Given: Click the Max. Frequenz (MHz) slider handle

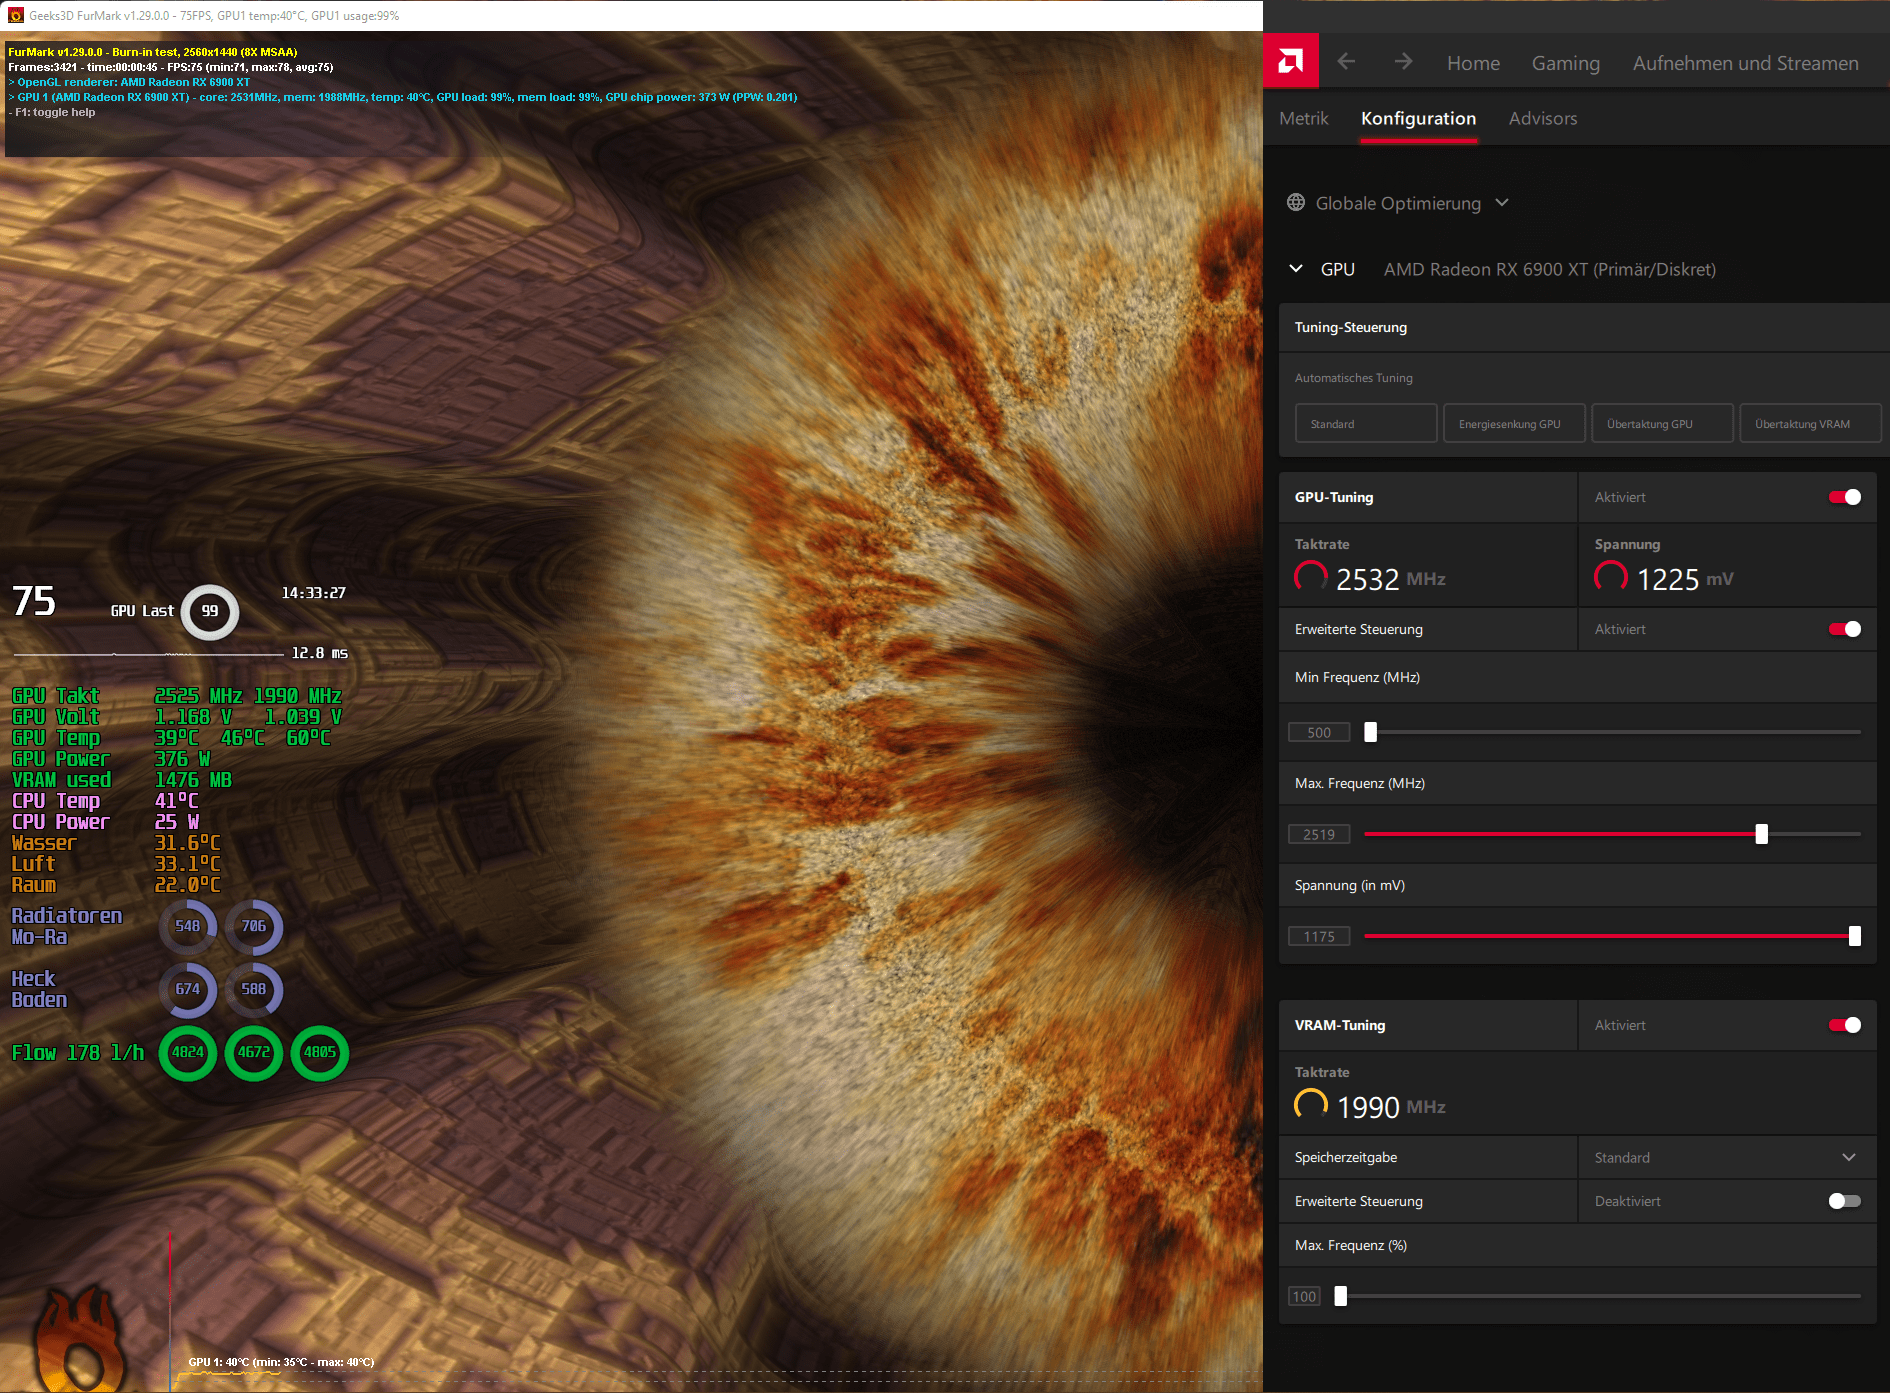Looking at the screenshot, I should (1762, 834).
